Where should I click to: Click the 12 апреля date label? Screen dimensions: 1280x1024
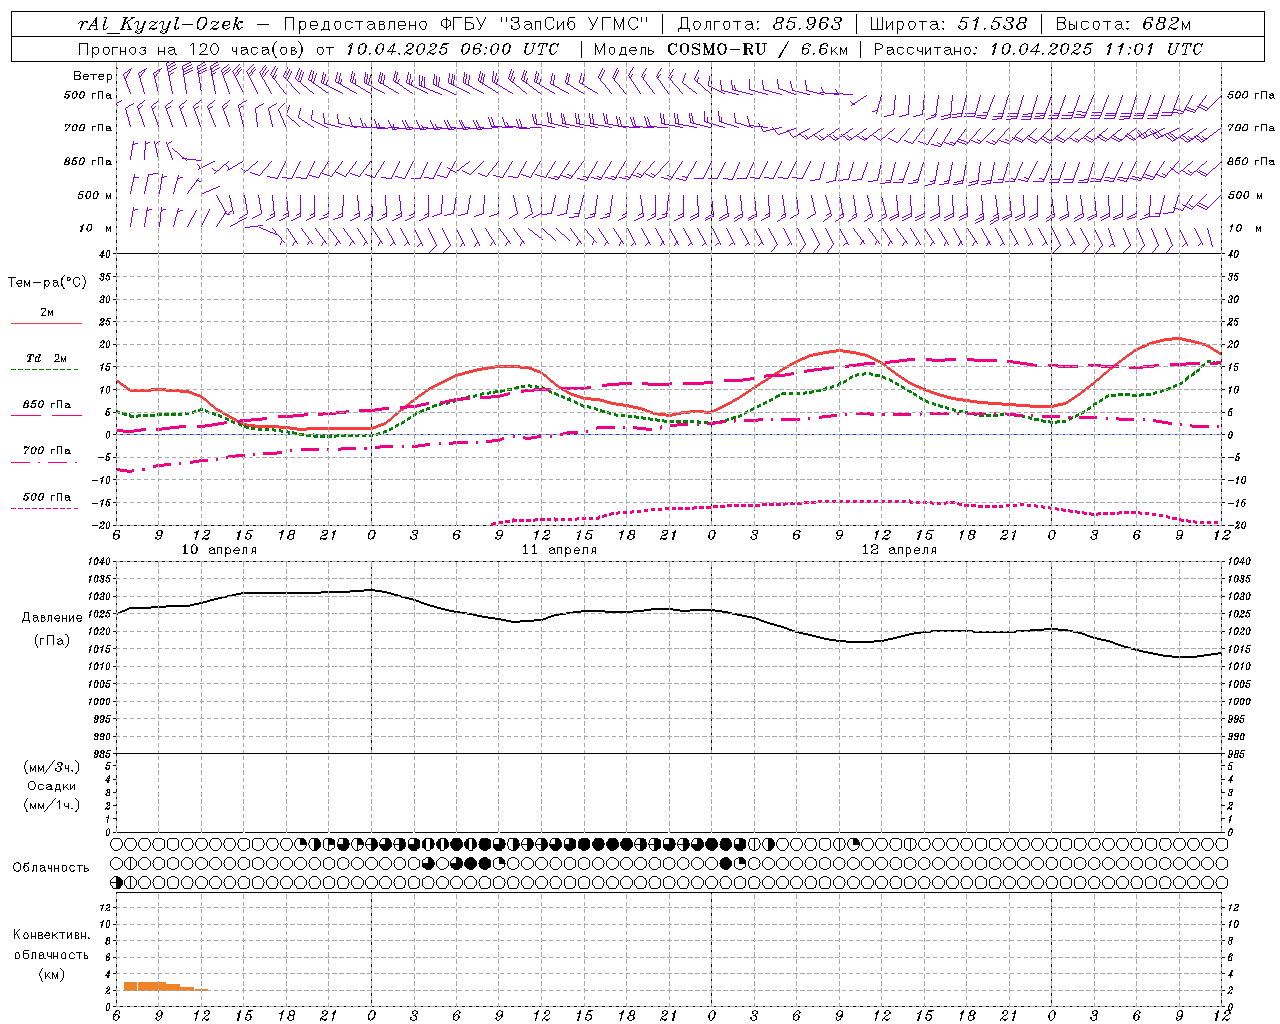pyautogui.click(x=899, y=550)
